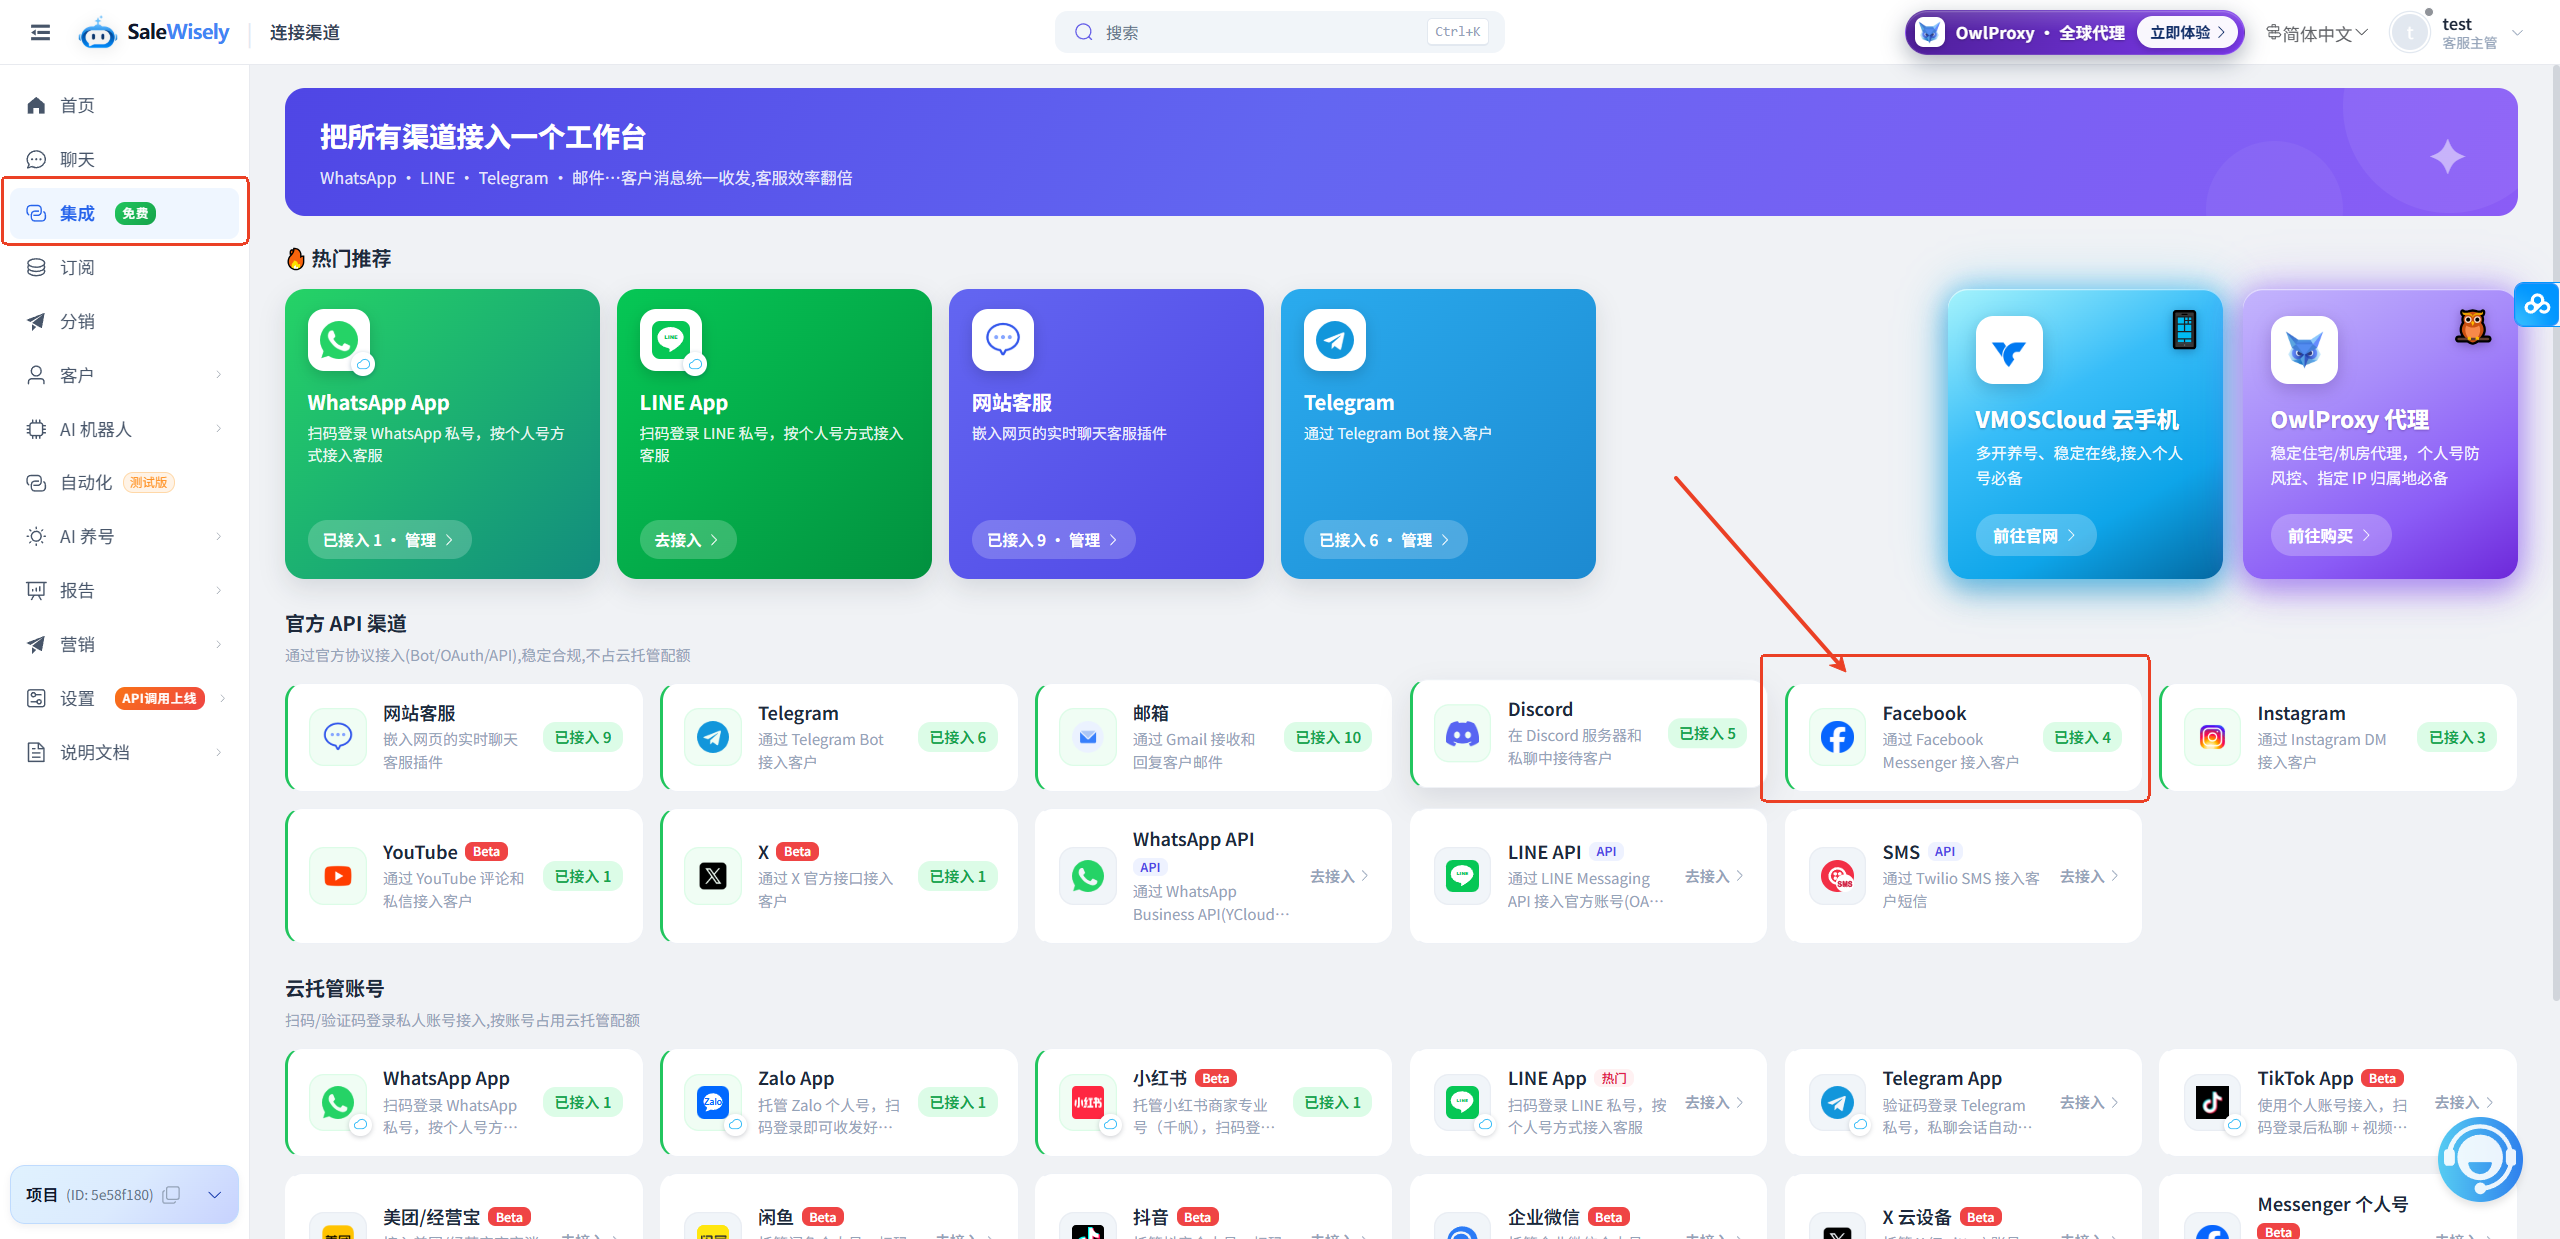This screenshot has height=1239, width=2560.
Task: Open the customer support headset widget
Action: [2480, 1160]
